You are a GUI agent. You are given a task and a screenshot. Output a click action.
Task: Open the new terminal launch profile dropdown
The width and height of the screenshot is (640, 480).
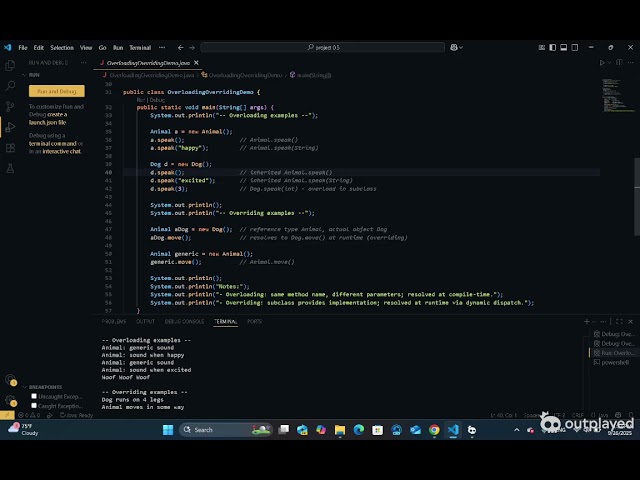(594, 322)
